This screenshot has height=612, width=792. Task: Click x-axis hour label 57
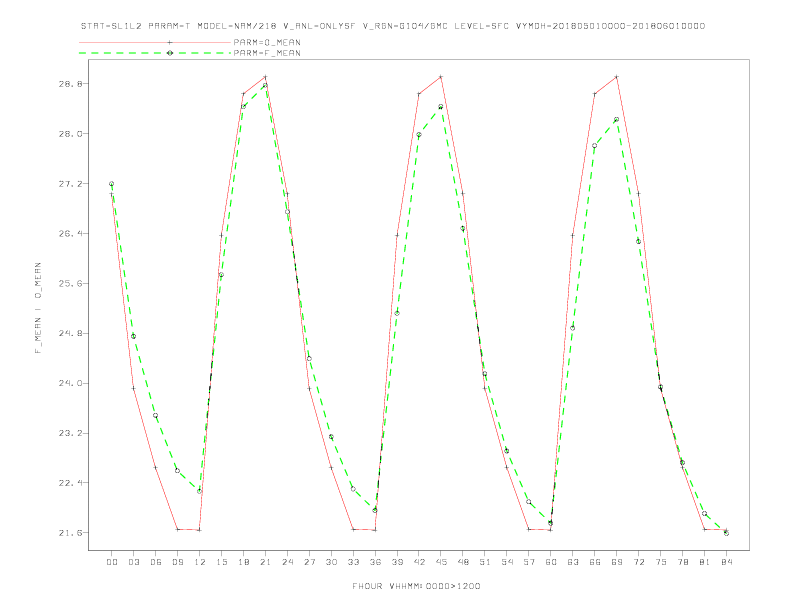click(529, 562)
